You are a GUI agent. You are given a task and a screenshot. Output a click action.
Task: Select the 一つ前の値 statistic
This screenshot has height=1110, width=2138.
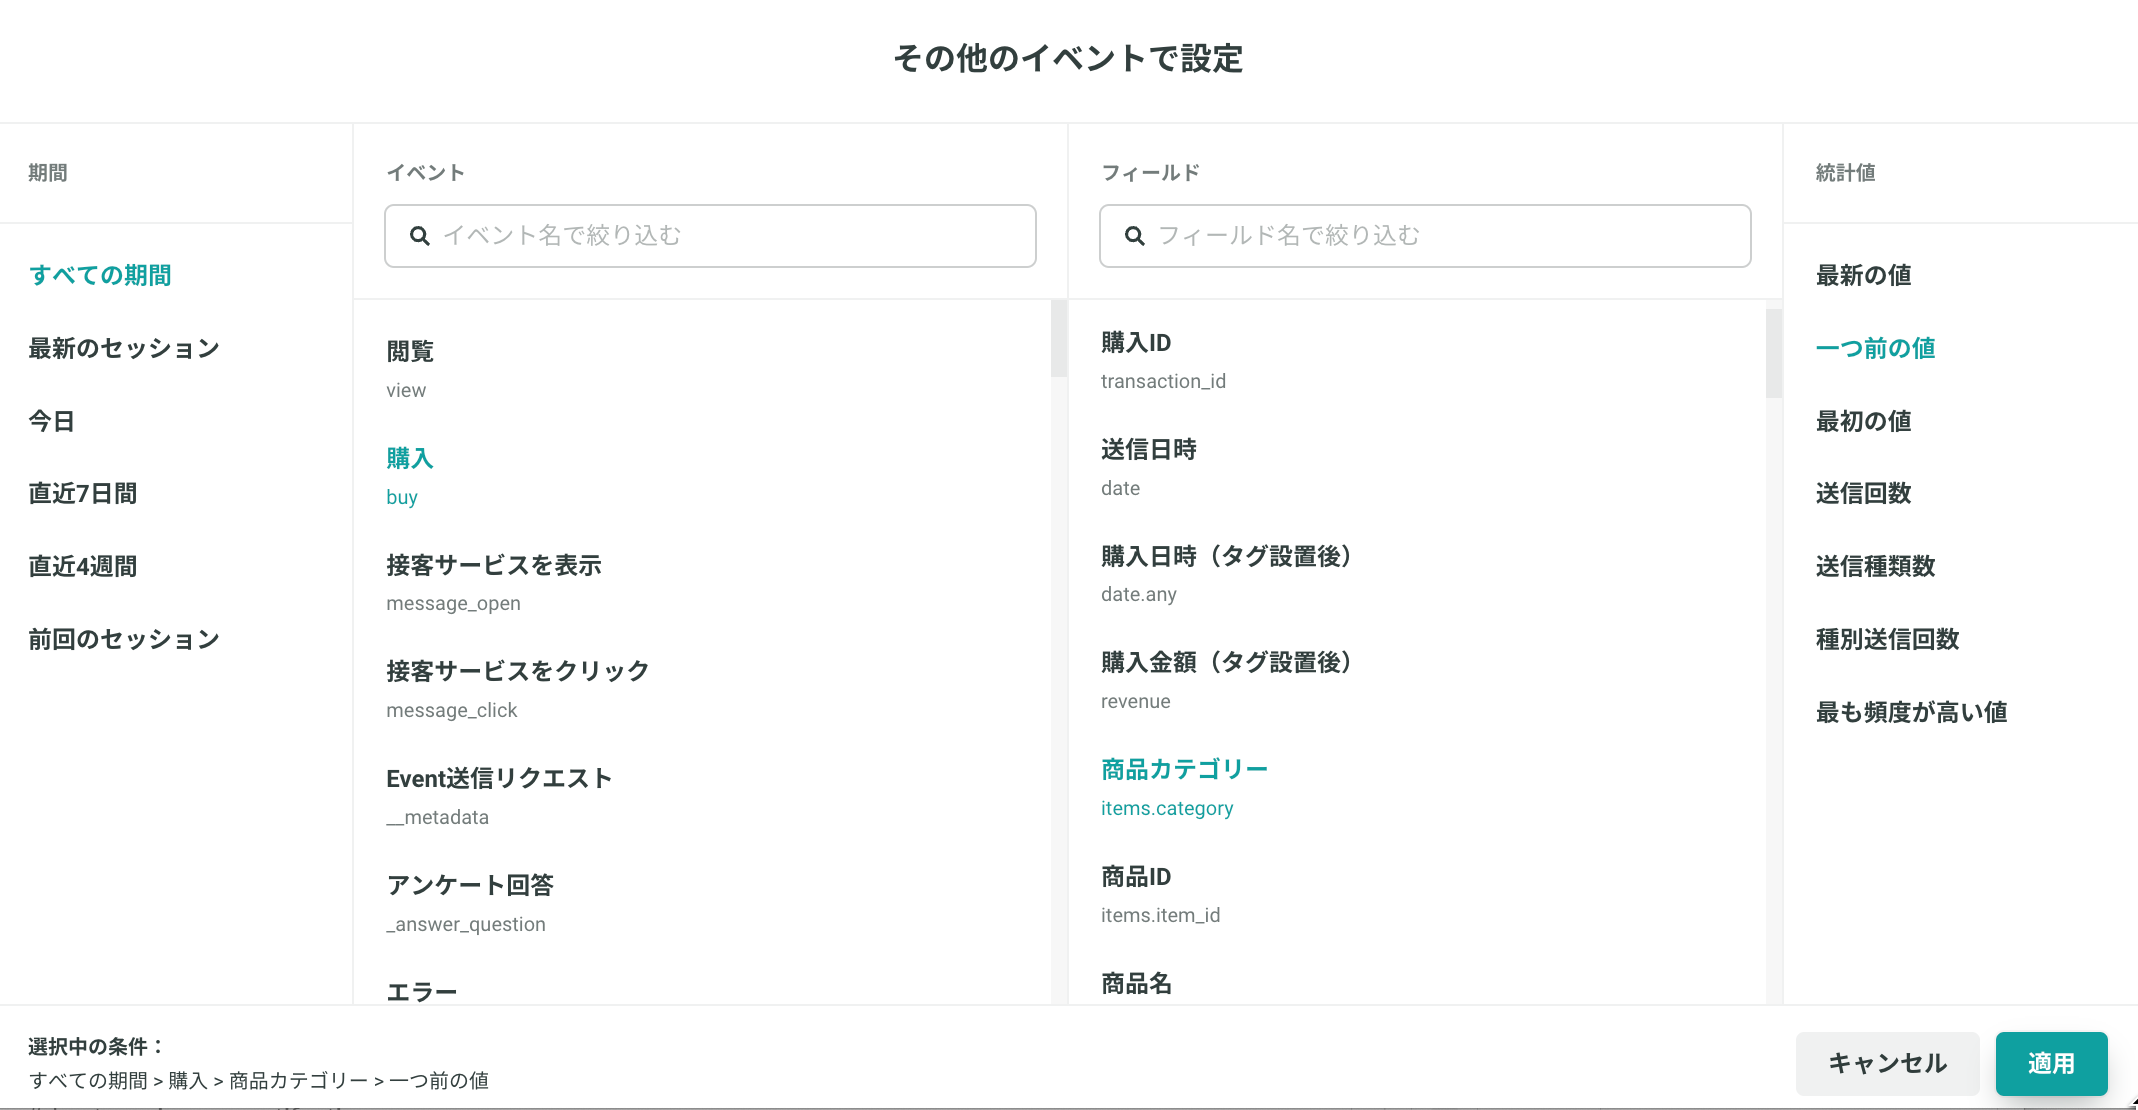[x=1876, y=348]
